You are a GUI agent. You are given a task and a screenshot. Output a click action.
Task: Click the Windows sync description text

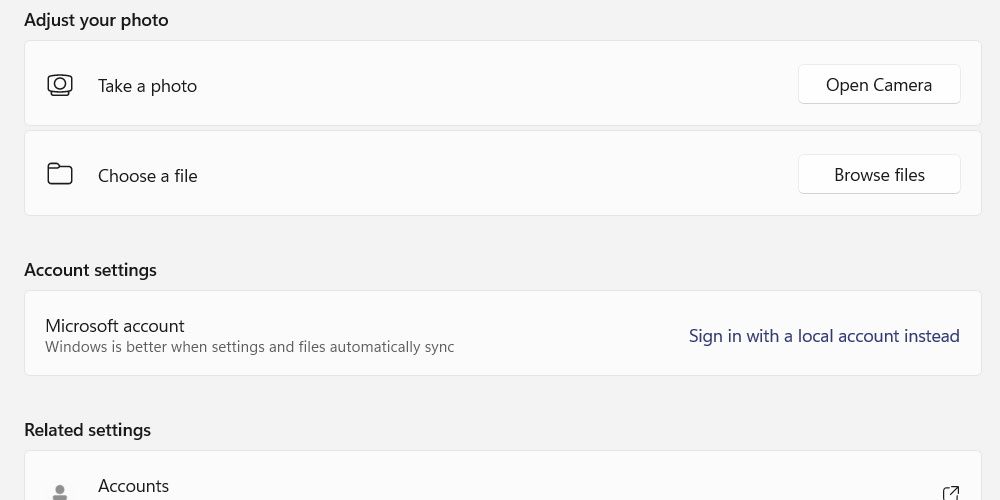(249, 347)
